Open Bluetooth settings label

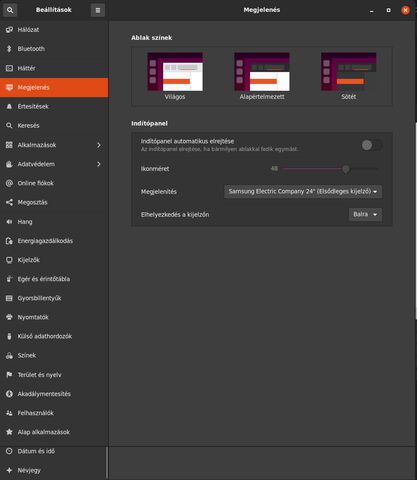pyautogui.click(x=31, y=49)
